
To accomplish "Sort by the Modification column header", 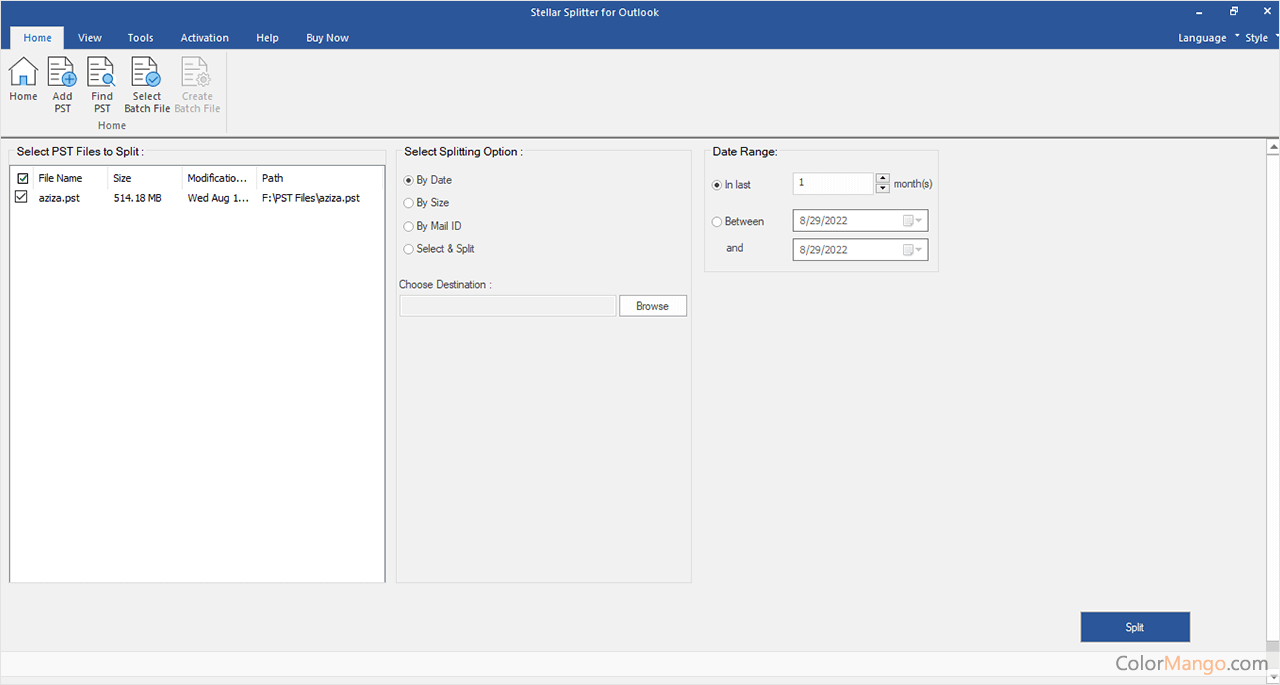I will click(x=219, y=178).
